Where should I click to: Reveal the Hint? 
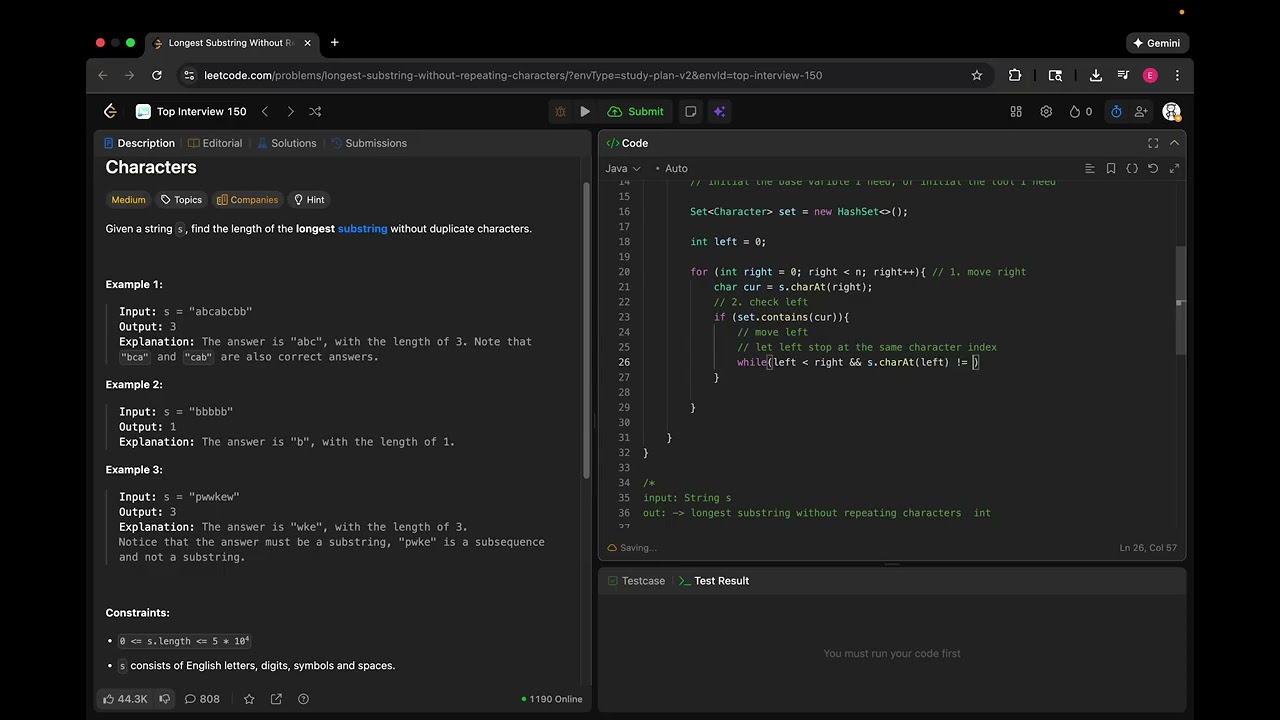(x=309, y=200)
